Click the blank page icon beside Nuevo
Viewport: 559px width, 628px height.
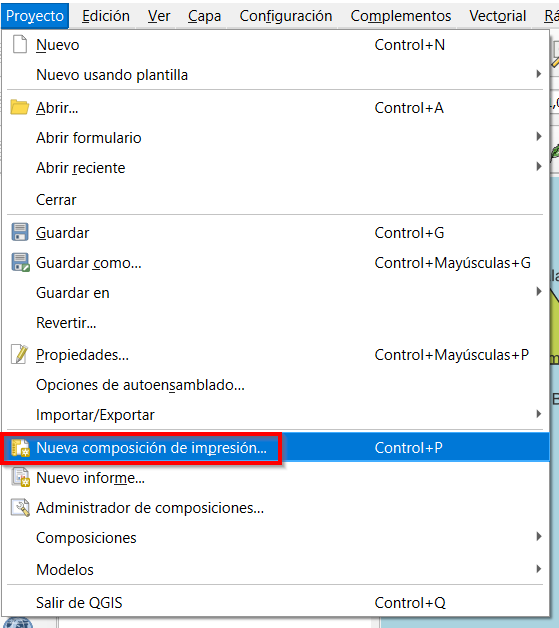(20, 44)
